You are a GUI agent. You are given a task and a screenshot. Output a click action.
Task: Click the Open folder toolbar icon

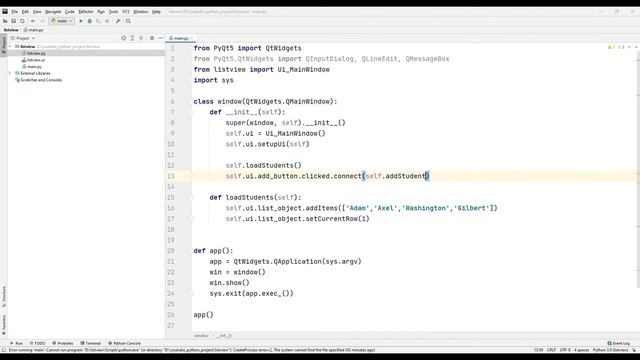pyautogui.click(x=5, y=21)
